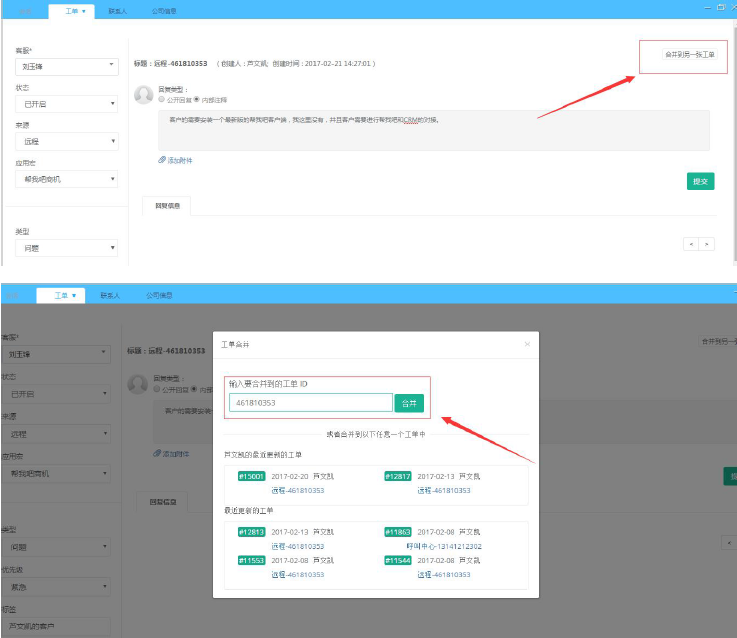The image size is (737, 638).
Task: Click the user avatar beside 回复类型 in top screenshot
Action: coord(144,95)
